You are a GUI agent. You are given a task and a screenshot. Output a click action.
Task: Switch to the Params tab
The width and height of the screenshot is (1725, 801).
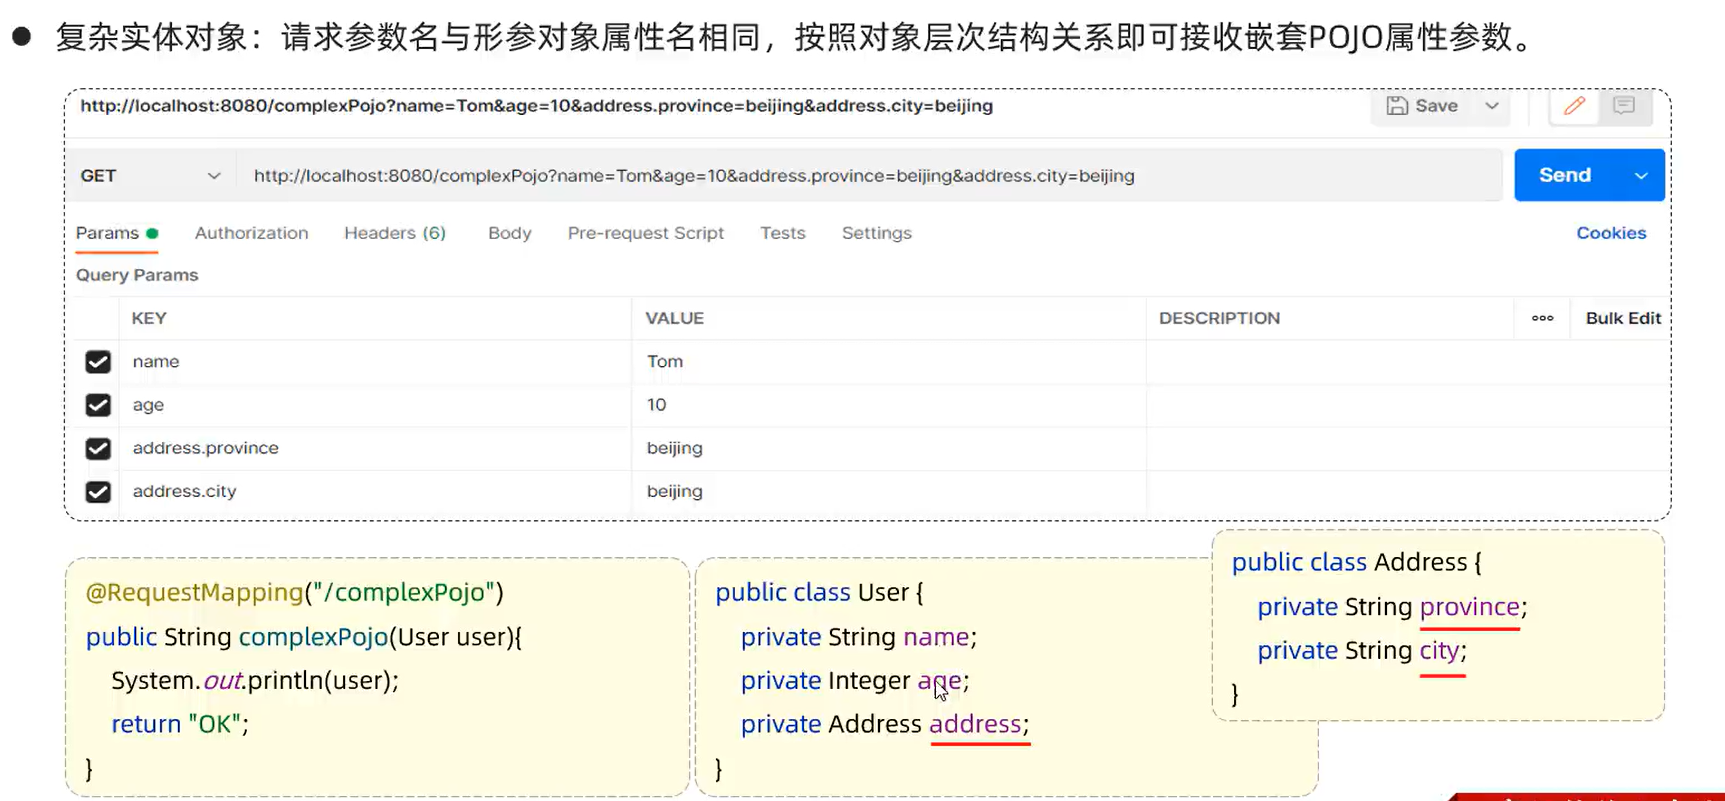tap(117, 233)
